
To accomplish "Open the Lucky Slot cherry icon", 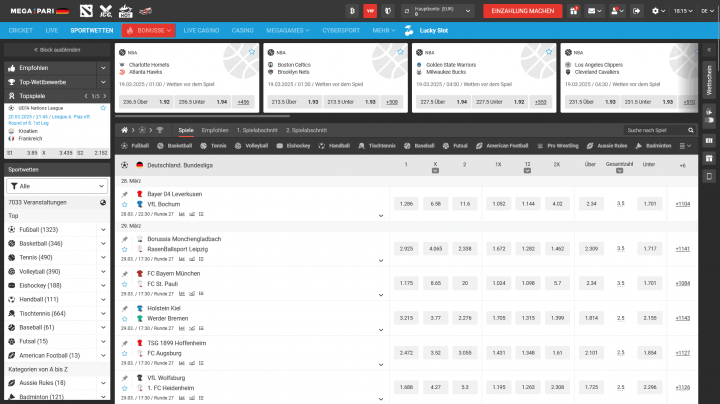I will click(x=409, y=31).
